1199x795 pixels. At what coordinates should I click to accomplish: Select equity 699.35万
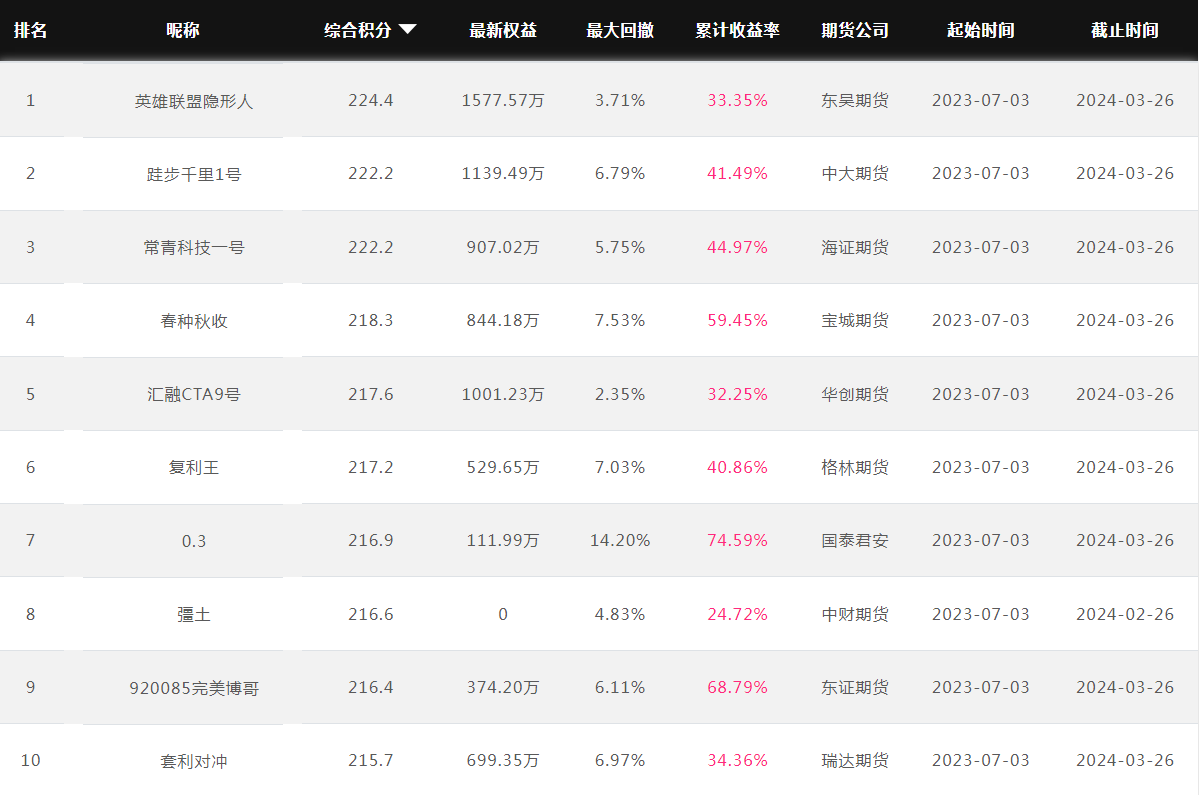pyautogui.click(x=502, y=761)
